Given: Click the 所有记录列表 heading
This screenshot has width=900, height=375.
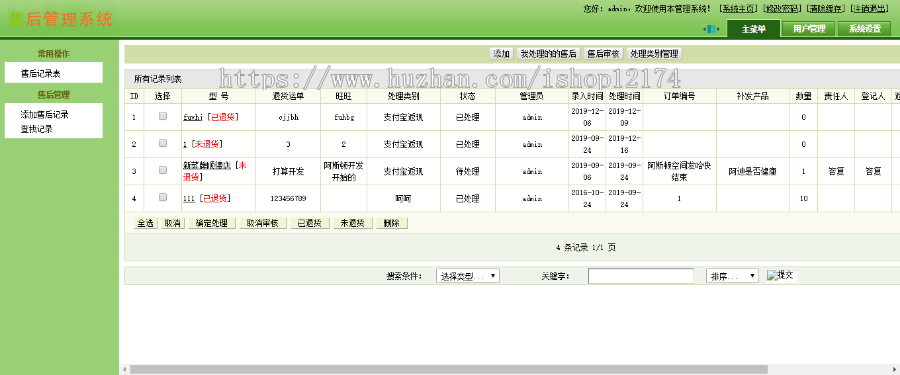Looking at the screenshot, I should click(158, 79).
